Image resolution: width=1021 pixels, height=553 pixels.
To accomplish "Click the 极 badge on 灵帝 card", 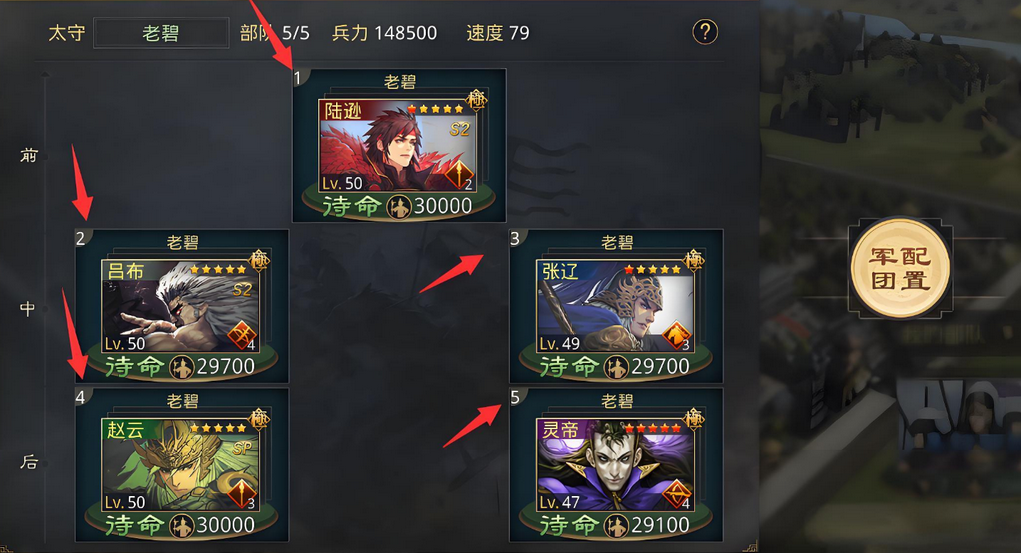I will (693, 418).
